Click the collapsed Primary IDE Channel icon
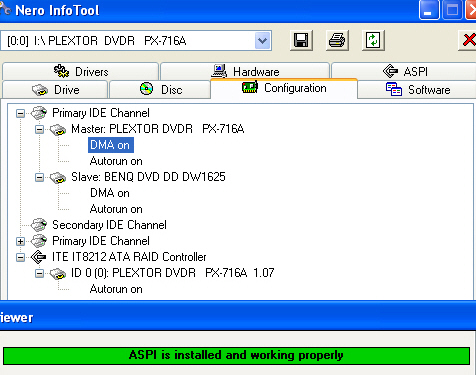Screen dimensions: 476x375 [x=39, y=241]
